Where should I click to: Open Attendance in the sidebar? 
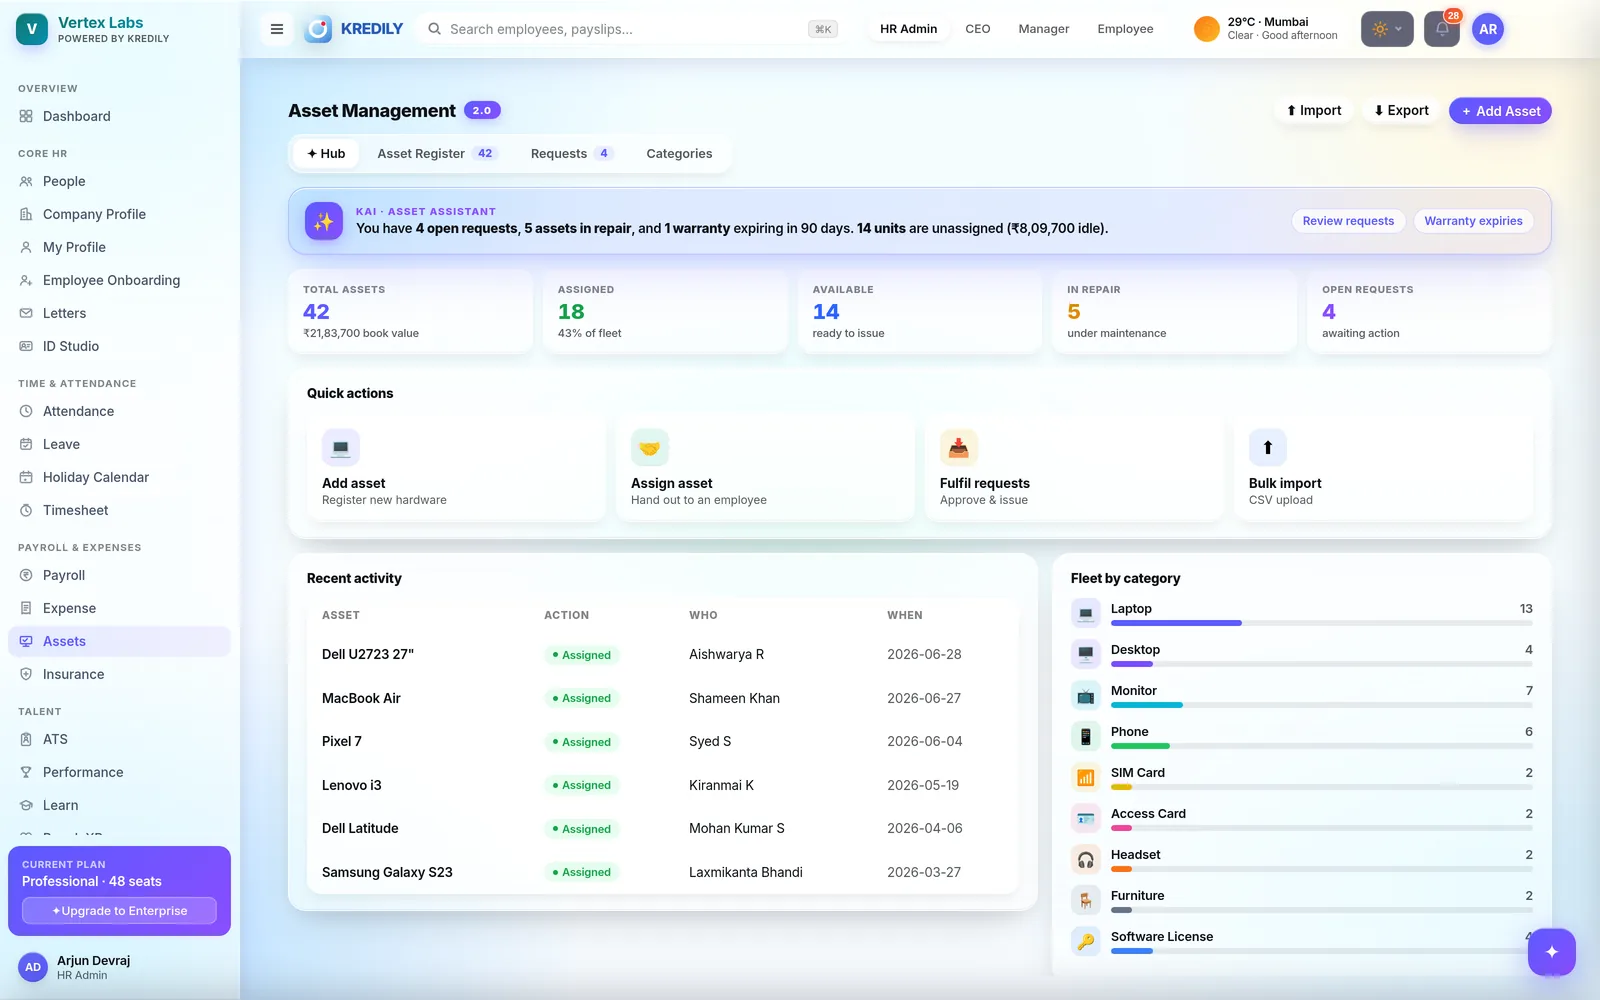tap(119, 411)
